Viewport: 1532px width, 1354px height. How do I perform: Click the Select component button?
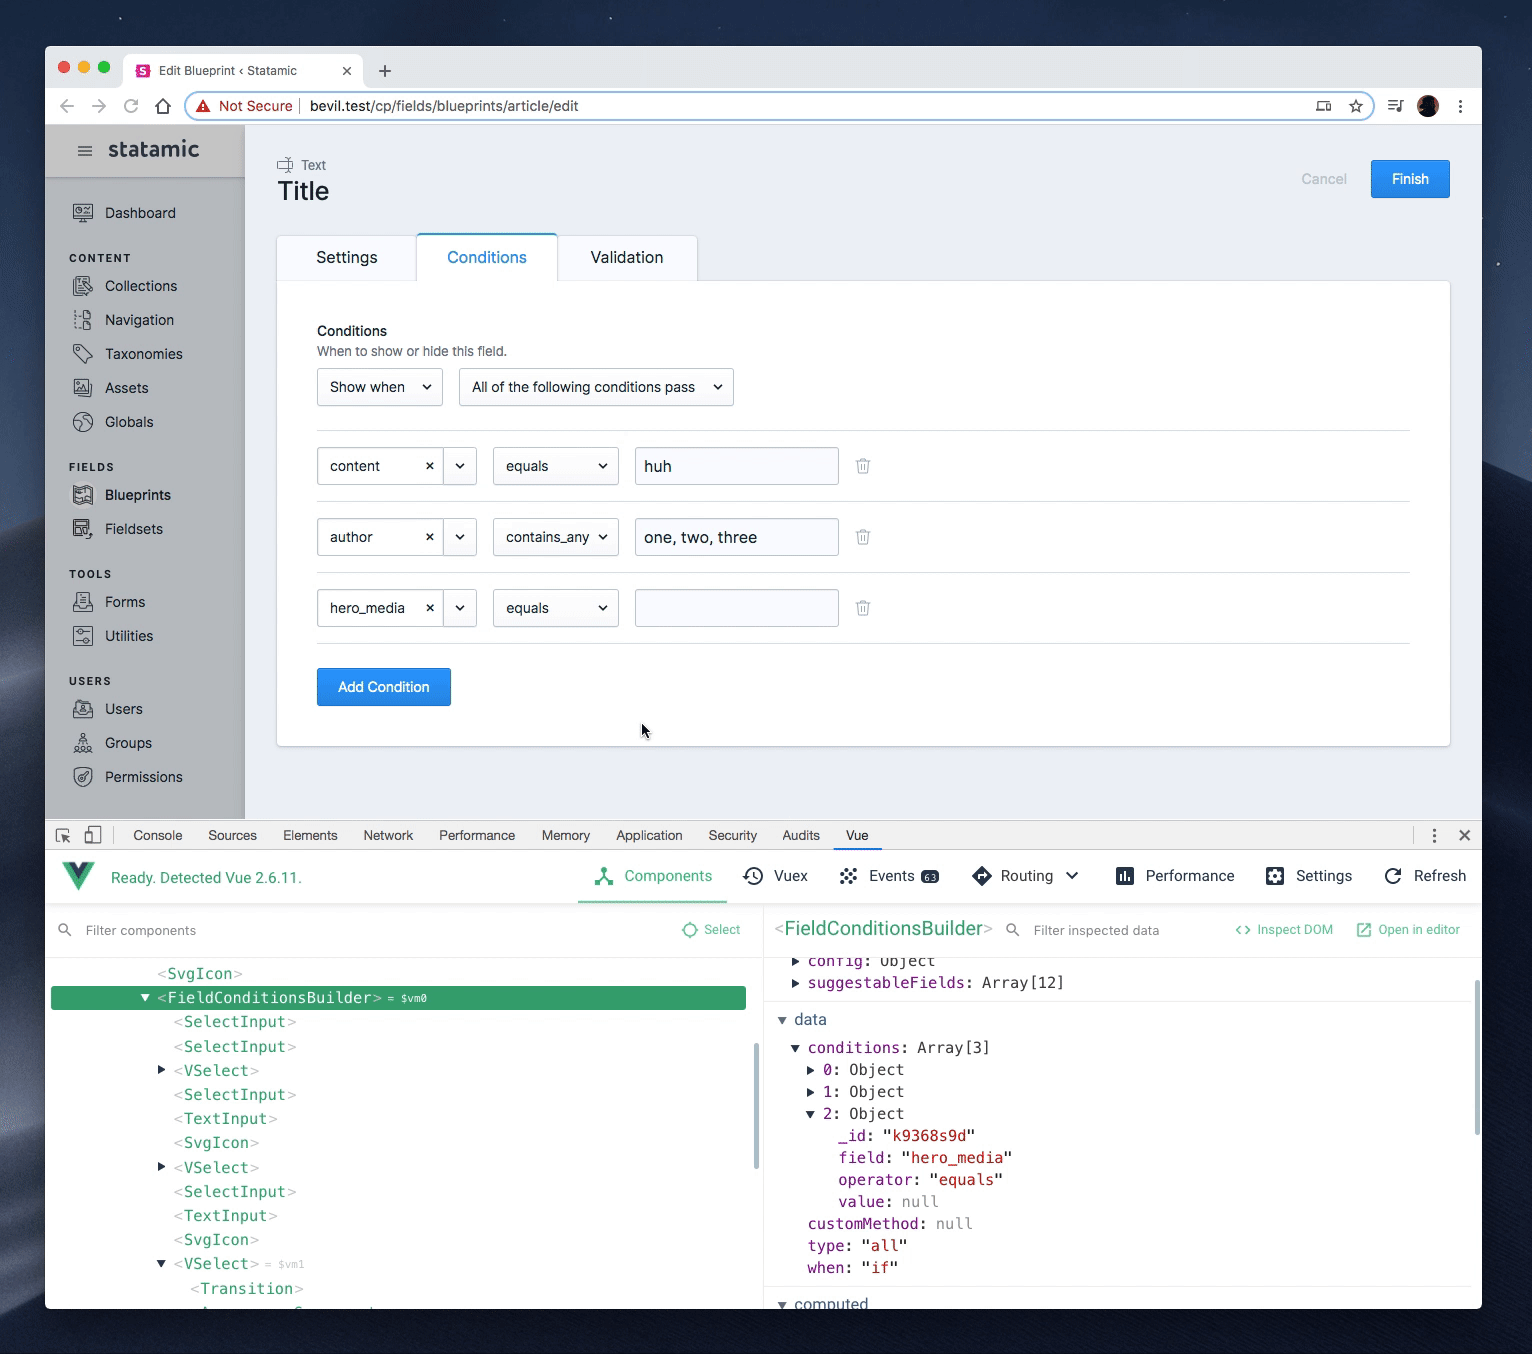pos(711,930)
